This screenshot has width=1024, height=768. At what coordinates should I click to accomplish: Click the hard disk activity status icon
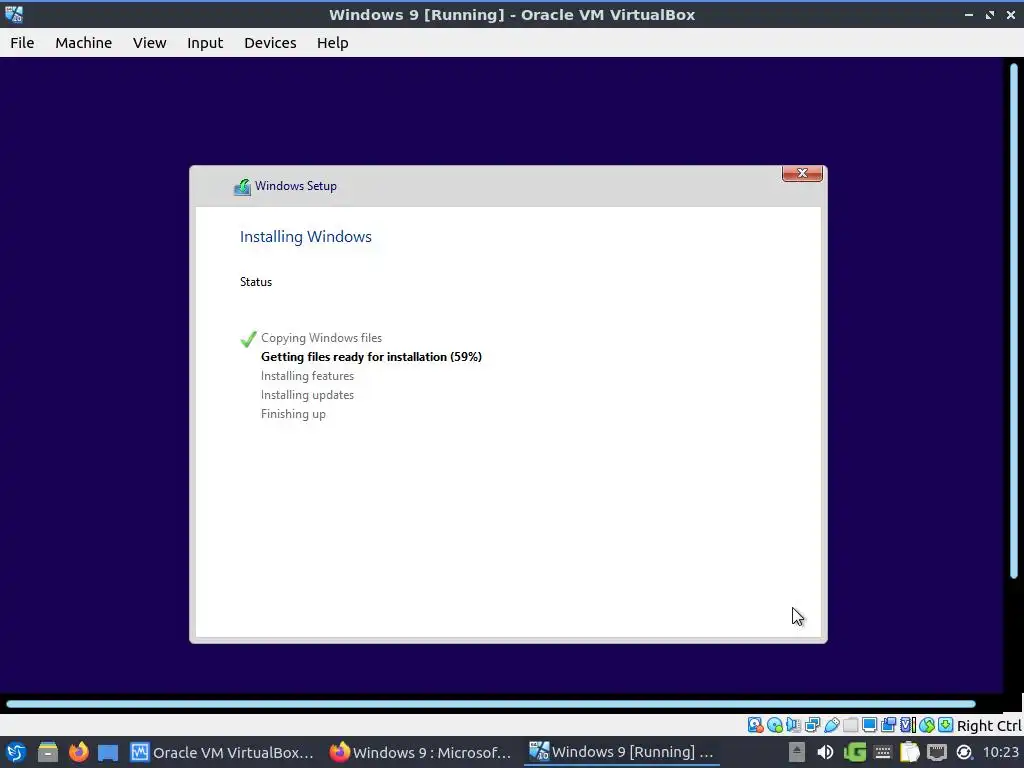pos(756,725)
